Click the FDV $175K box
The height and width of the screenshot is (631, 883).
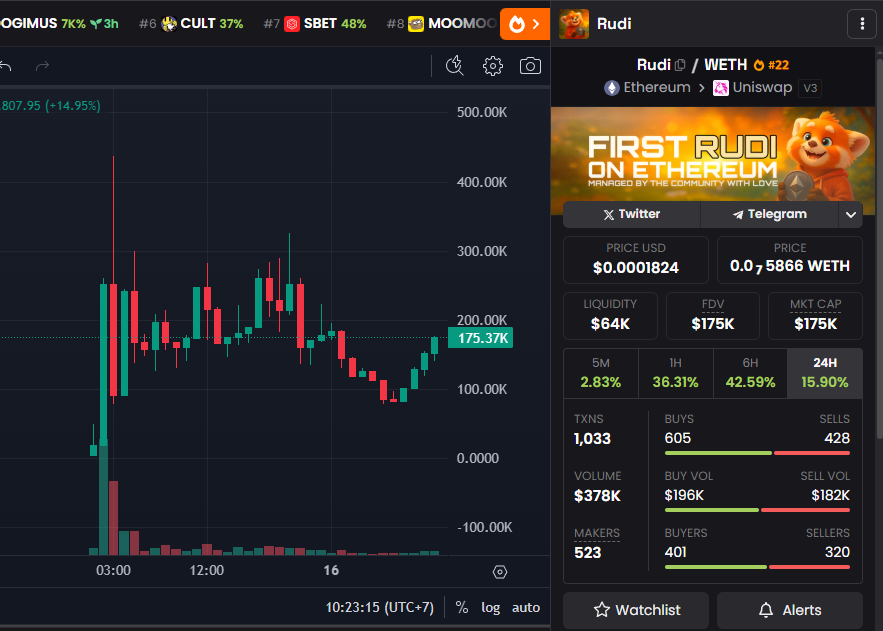(x=713, y=316)
